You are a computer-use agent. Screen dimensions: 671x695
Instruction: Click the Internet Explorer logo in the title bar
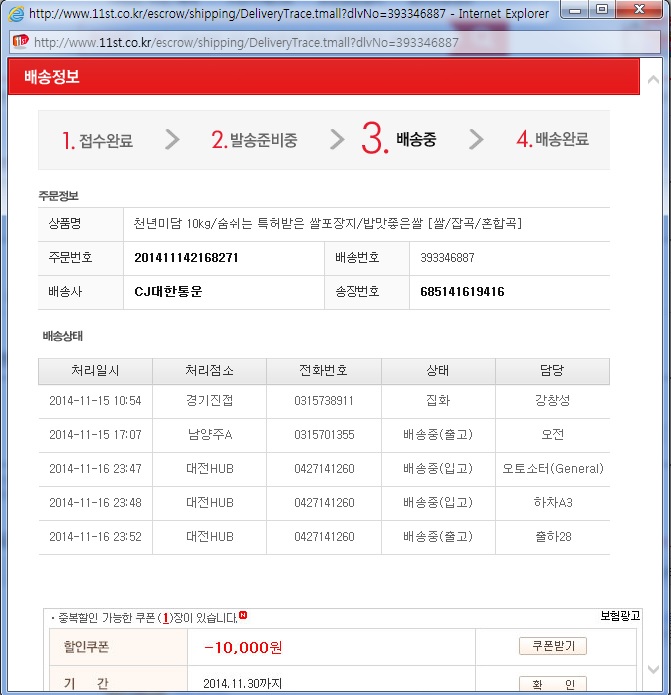pos(16,14)
